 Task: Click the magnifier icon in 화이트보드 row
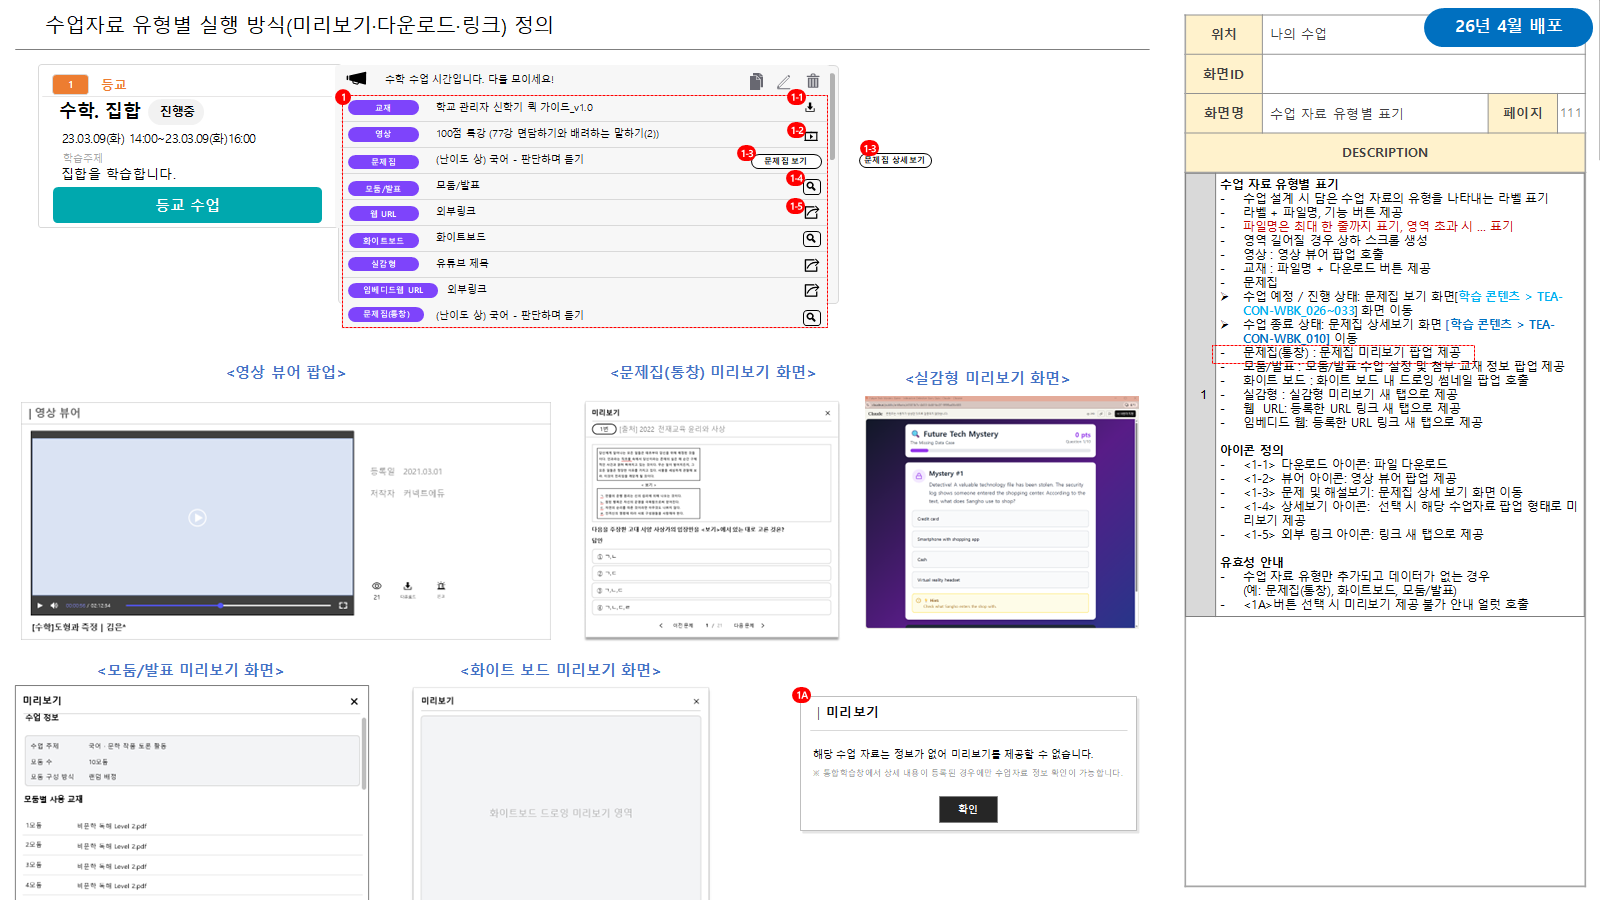[x=812, y=239]
